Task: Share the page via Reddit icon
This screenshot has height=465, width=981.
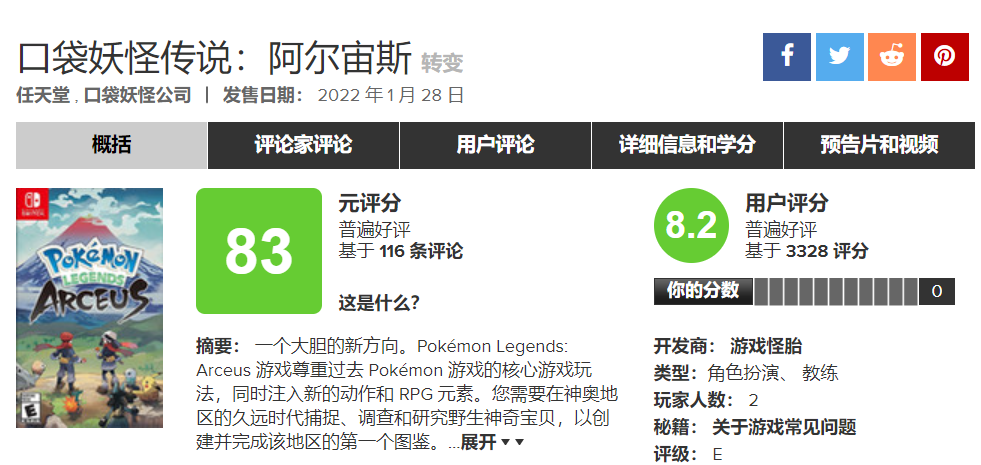Action: point(892,57)
